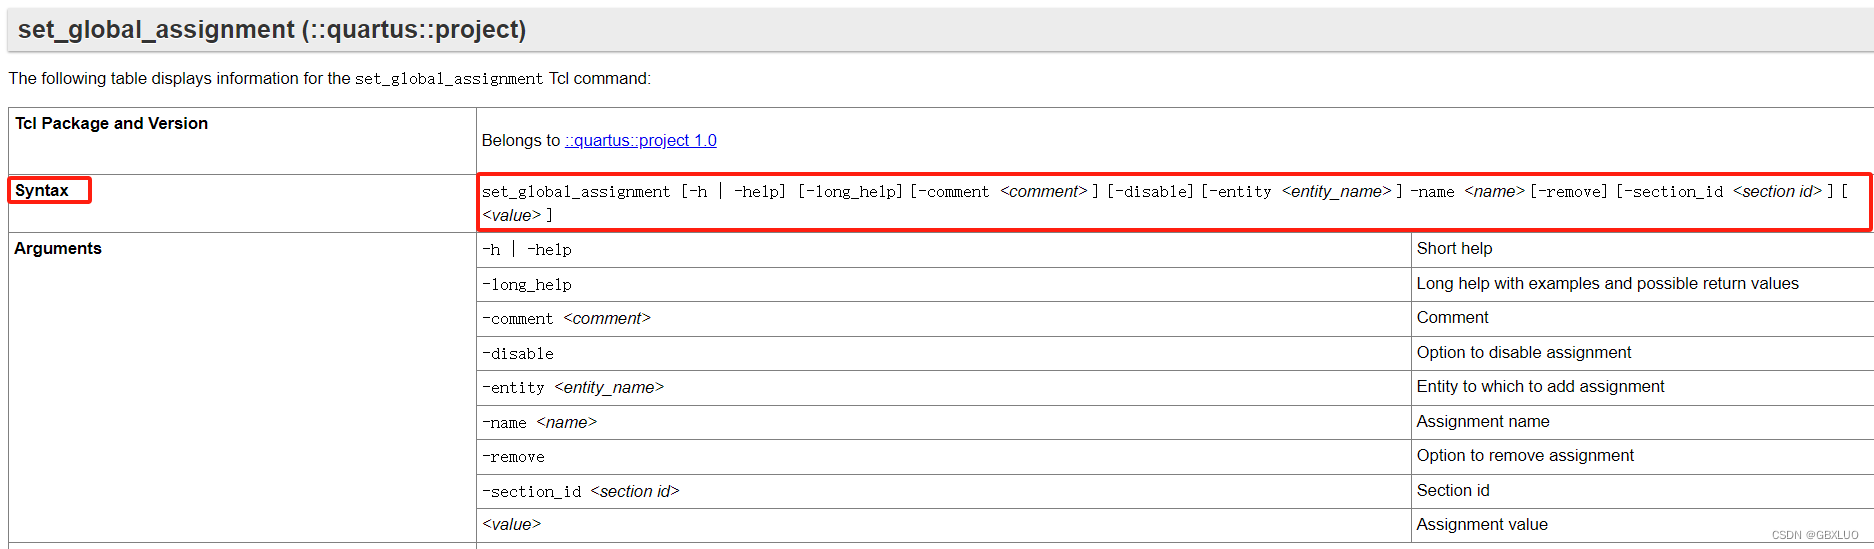1874x549 pixels.
Task: Select the '<value>' argument cell
Action: pyautogui.click(x=944, y=525)
